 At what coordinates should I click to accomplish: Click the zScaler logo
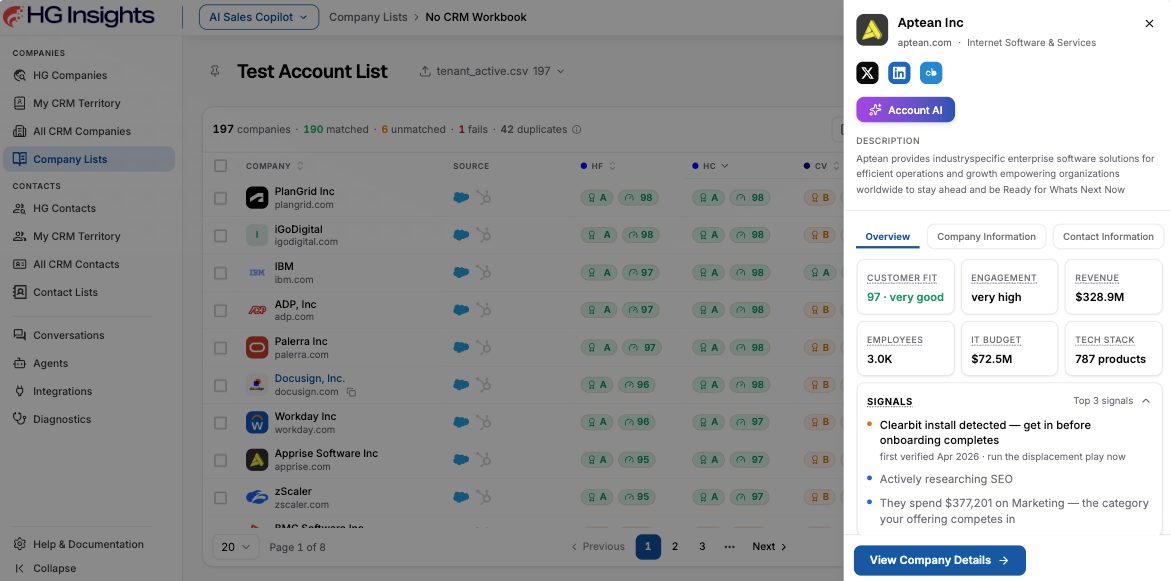coord(257,497)
